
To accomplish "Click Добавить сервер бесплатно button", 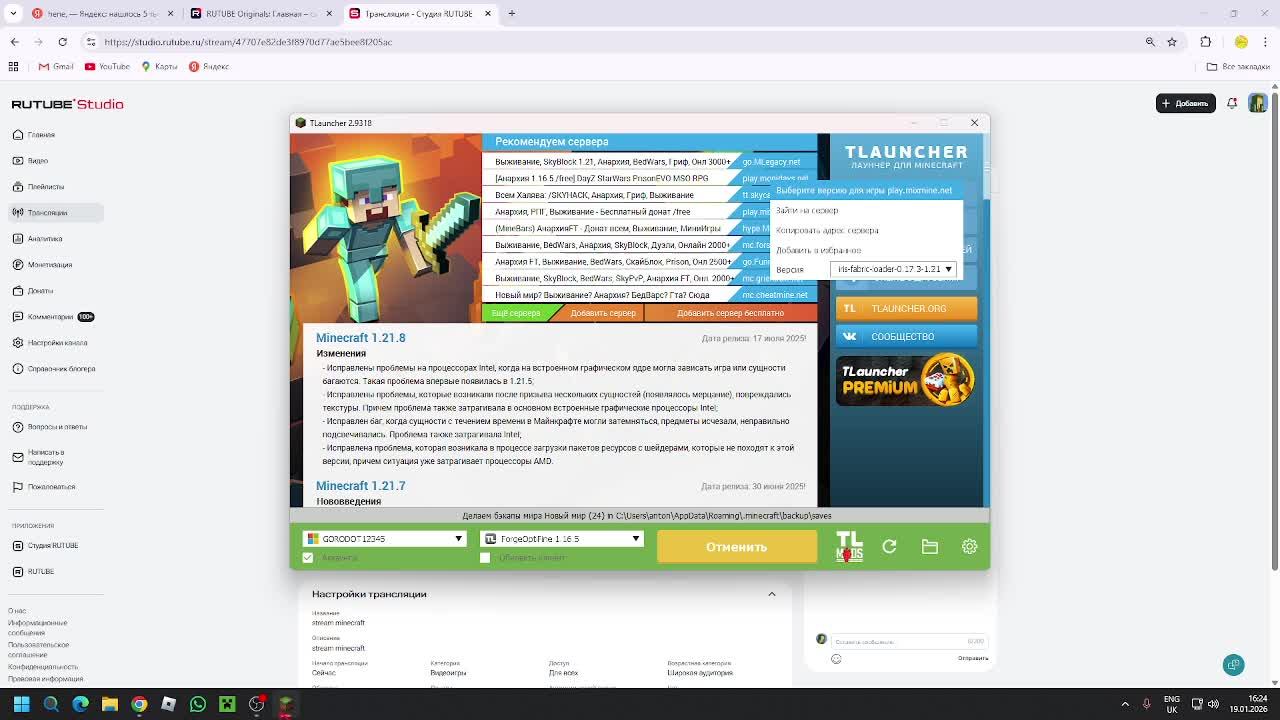I will (x=730, y=313).
